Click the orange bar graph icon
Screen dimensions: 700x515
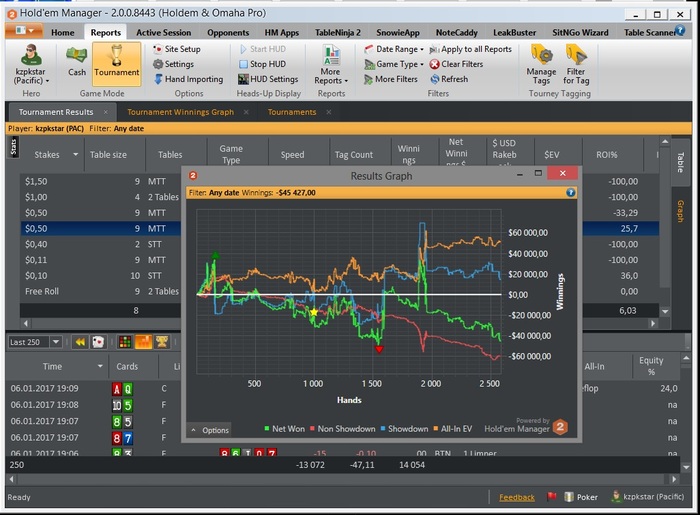click(x=143, y=342)
